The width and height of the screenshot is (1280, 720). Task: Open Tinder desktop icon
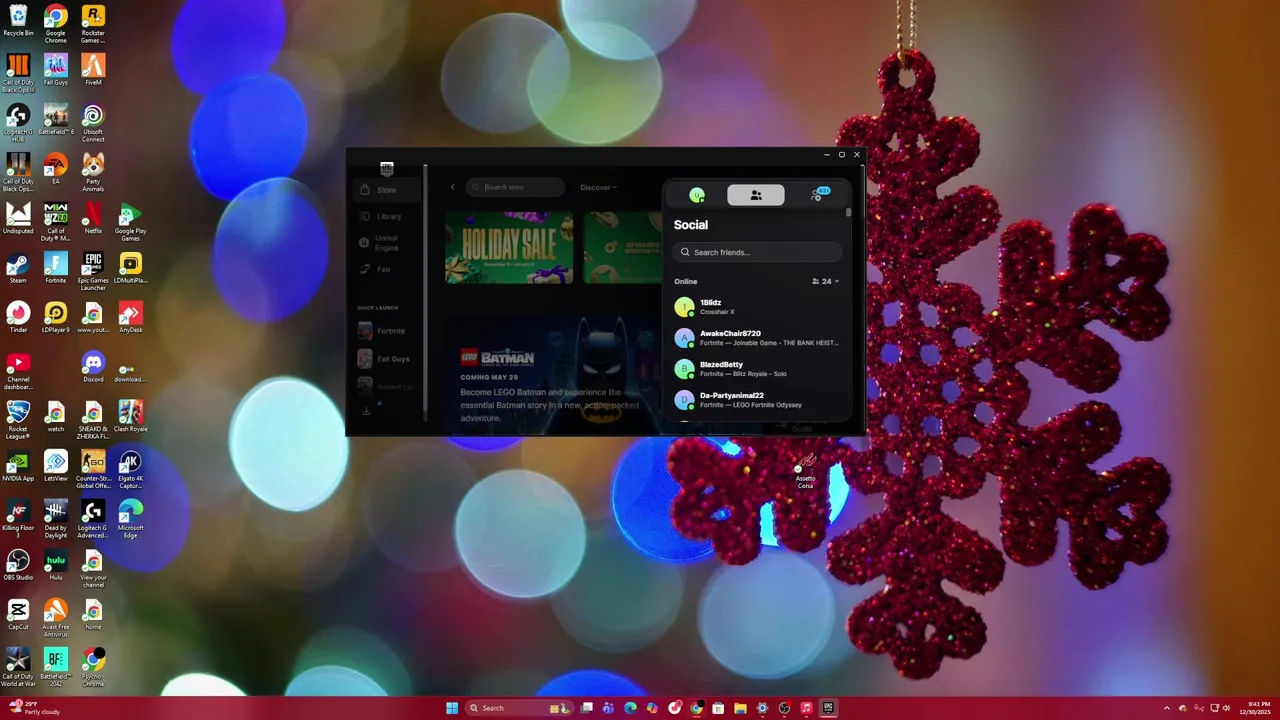18,316
